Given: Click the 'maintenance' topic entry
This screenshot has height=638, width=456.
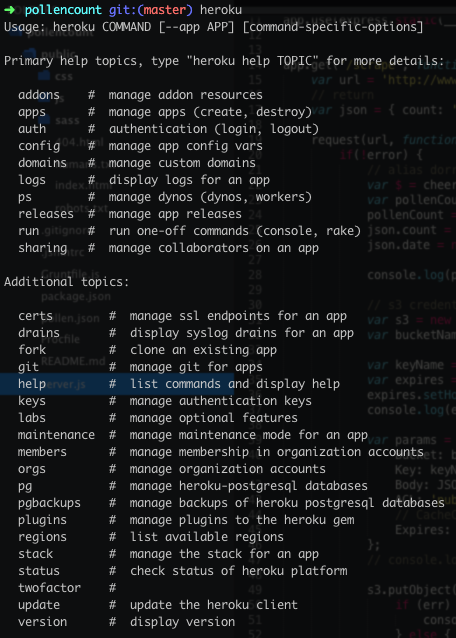Looking at the screenshot, I should point(56,435).
